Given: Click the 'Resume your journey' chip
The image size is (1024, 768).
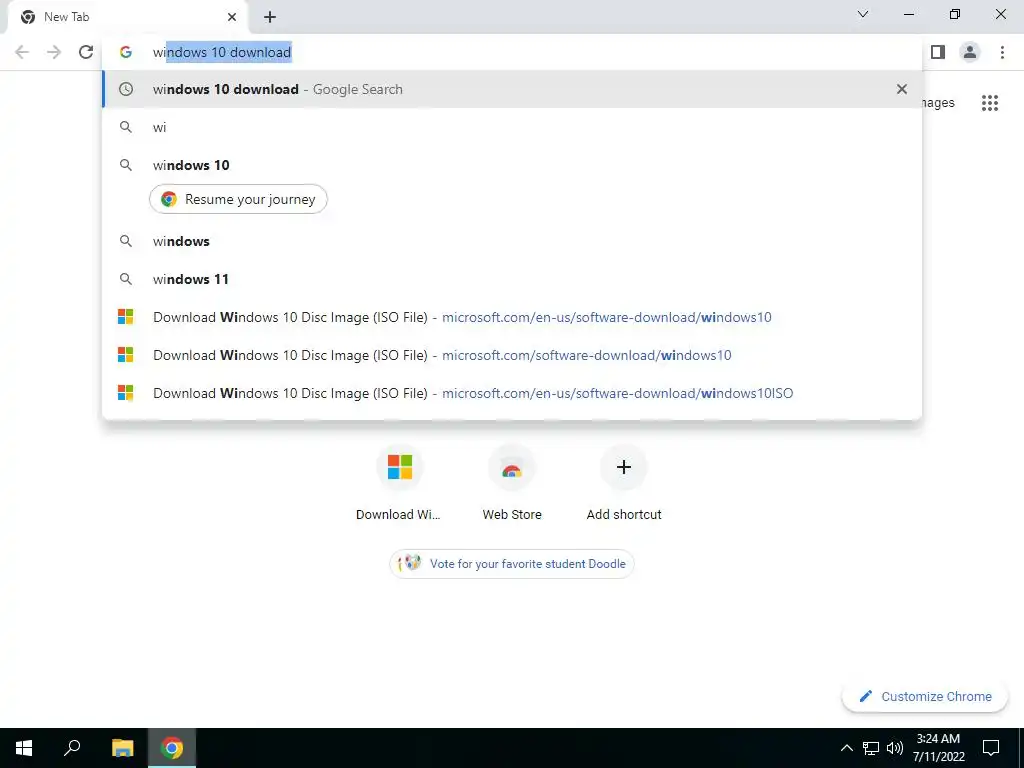Looking at the screenshot, I should [238, 199].
